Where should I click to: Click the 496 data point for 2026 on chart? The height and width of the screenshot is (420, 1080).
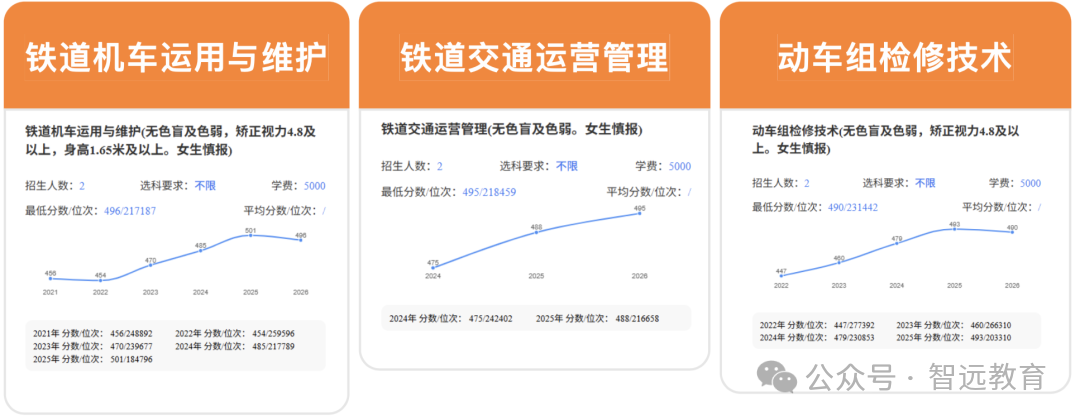[300, 240]
